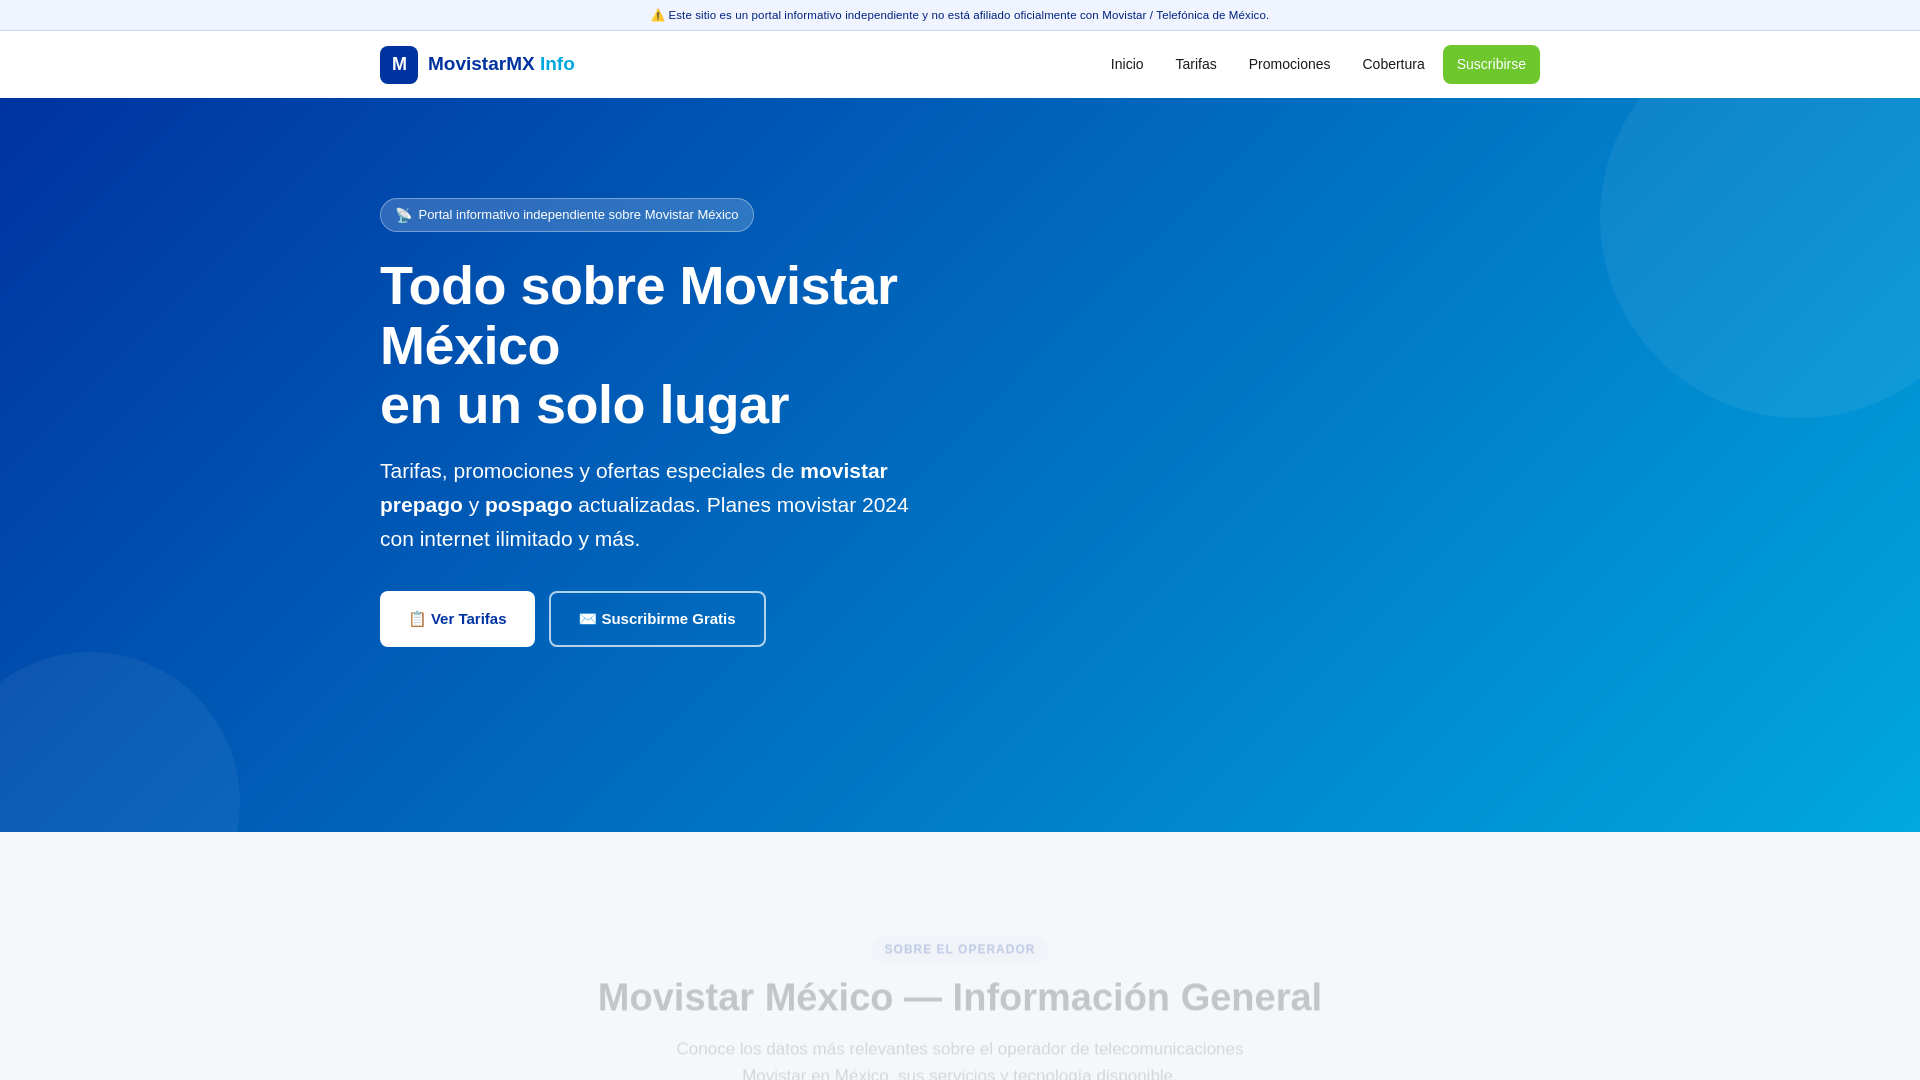The width and height of the screenshot is (1920, 1080).
Task: Click the 'SOBRE EL OPERADOR' section label
Action: tap(960, 949)
